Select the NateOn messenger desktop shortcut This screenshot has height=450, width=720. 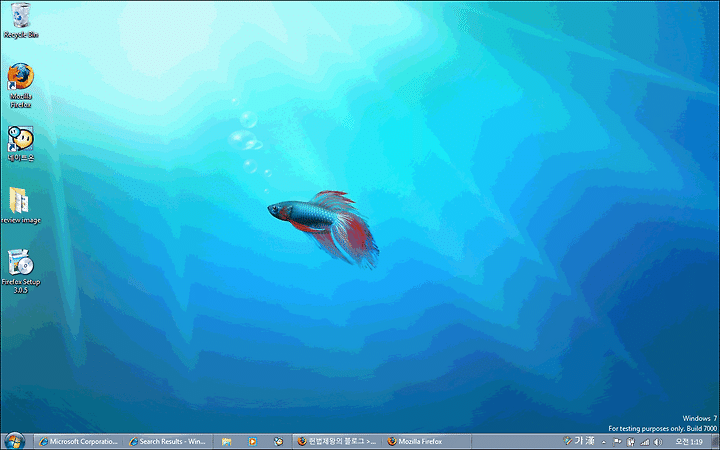(21, 144)
